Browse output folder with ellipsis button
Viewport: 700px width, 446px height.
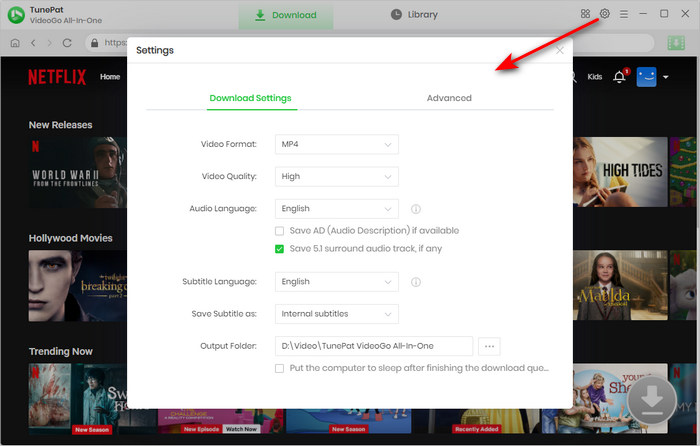pyautogui.click(x=489, y=346)
